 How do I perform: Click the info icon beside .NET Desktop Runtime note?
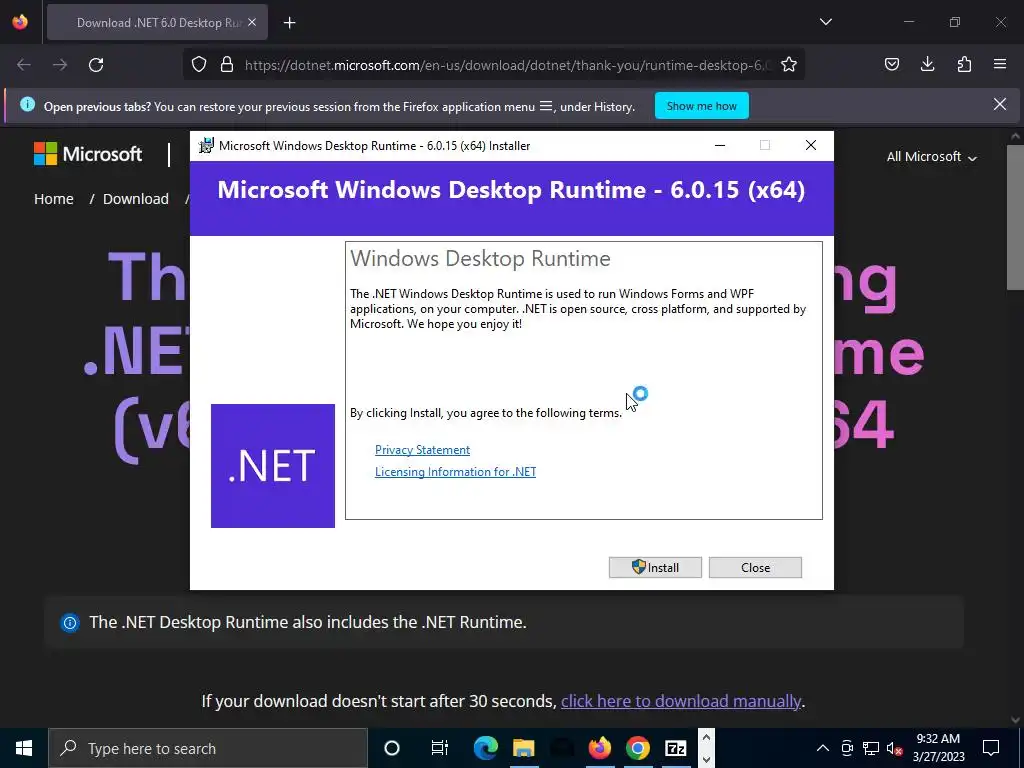coord(70,622)
